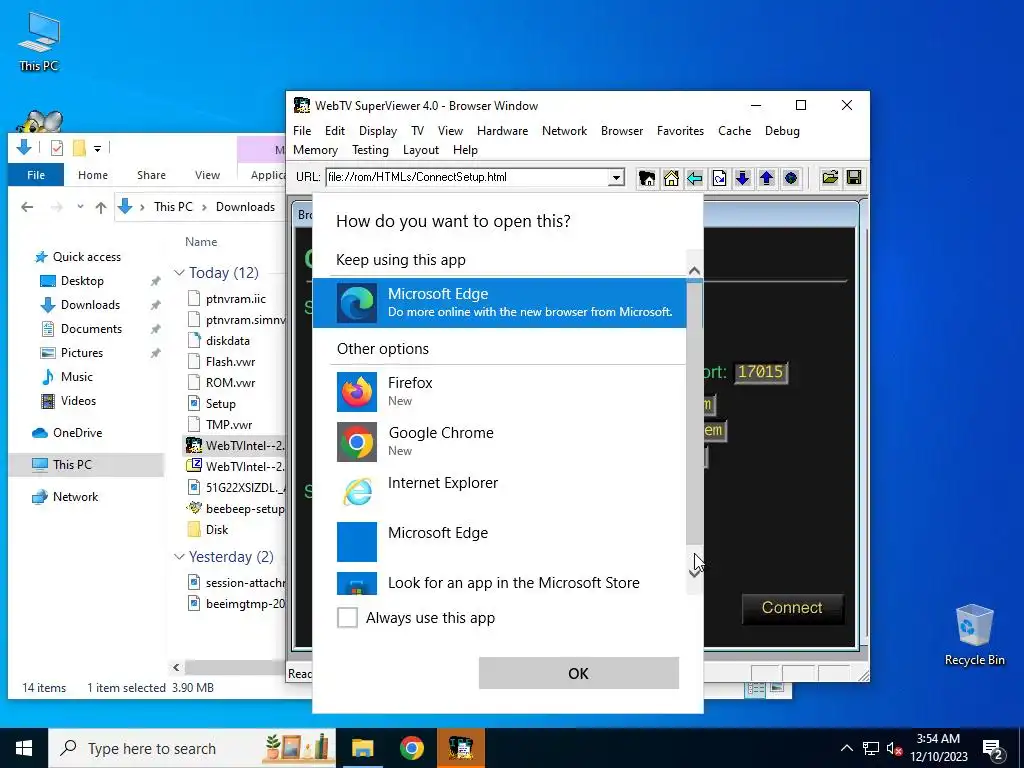The image size is (1024, 768).
Task: Select OneDrive in Explorer navigation pane
Action: tap(77, 432)
